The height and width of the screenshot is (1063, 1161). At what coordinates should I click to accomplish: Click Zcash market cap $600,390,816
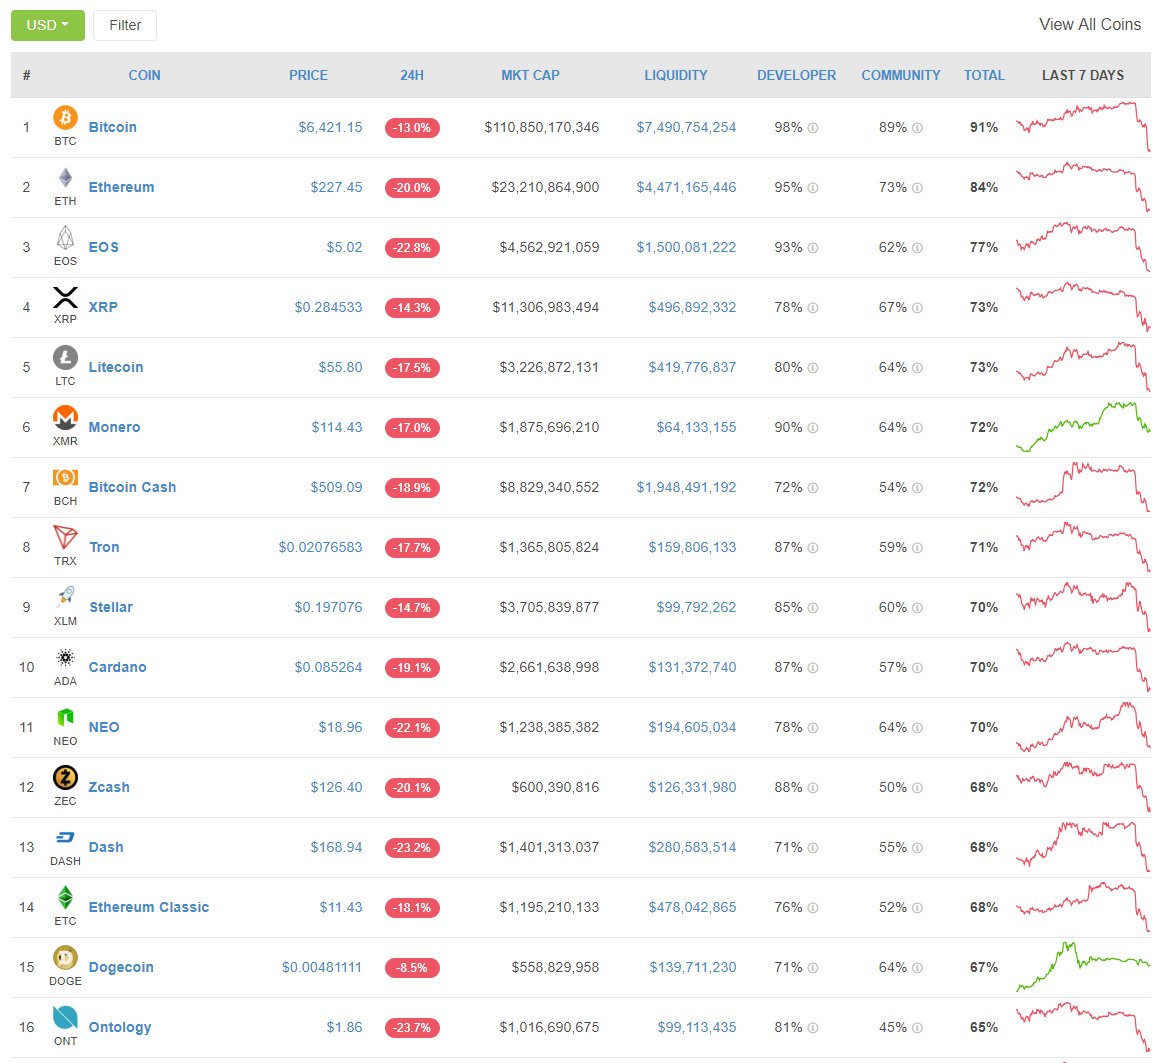click(555, 788)
